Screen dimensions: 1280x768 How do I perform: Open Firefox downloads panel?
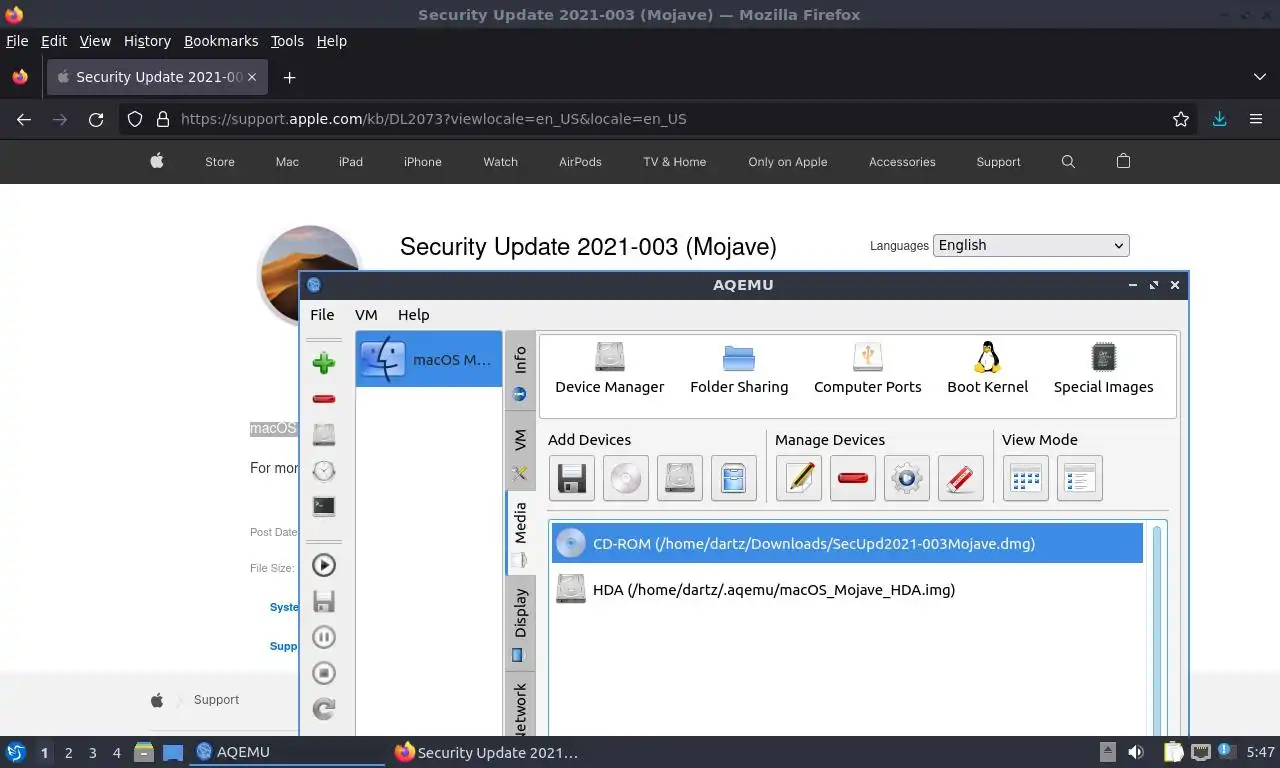pyautogui.click(x=1219, y=119)
